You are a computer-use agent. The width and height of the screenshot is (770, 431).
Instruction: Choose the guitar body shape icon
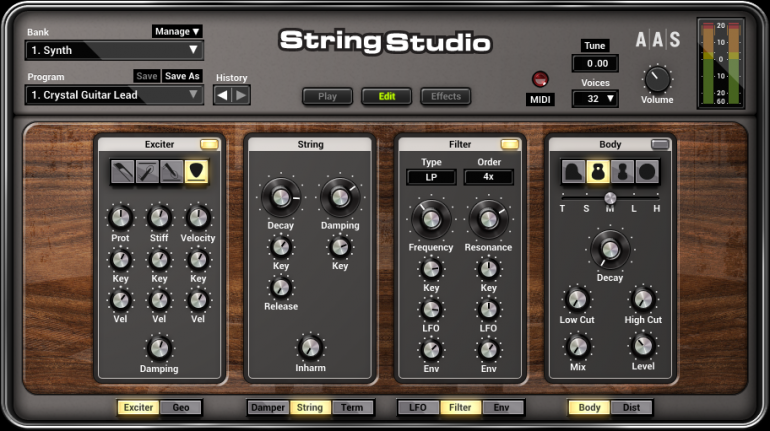click(x=598, y=172)
